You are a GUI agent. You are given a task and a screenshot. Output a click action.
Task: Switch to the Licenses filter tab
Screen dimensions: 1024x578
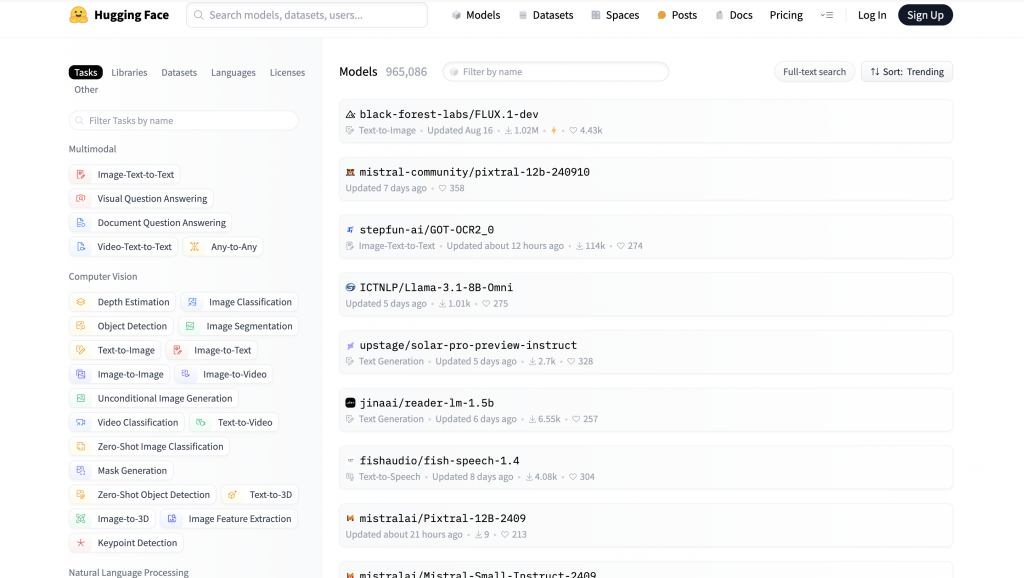[x=287, y=72]
